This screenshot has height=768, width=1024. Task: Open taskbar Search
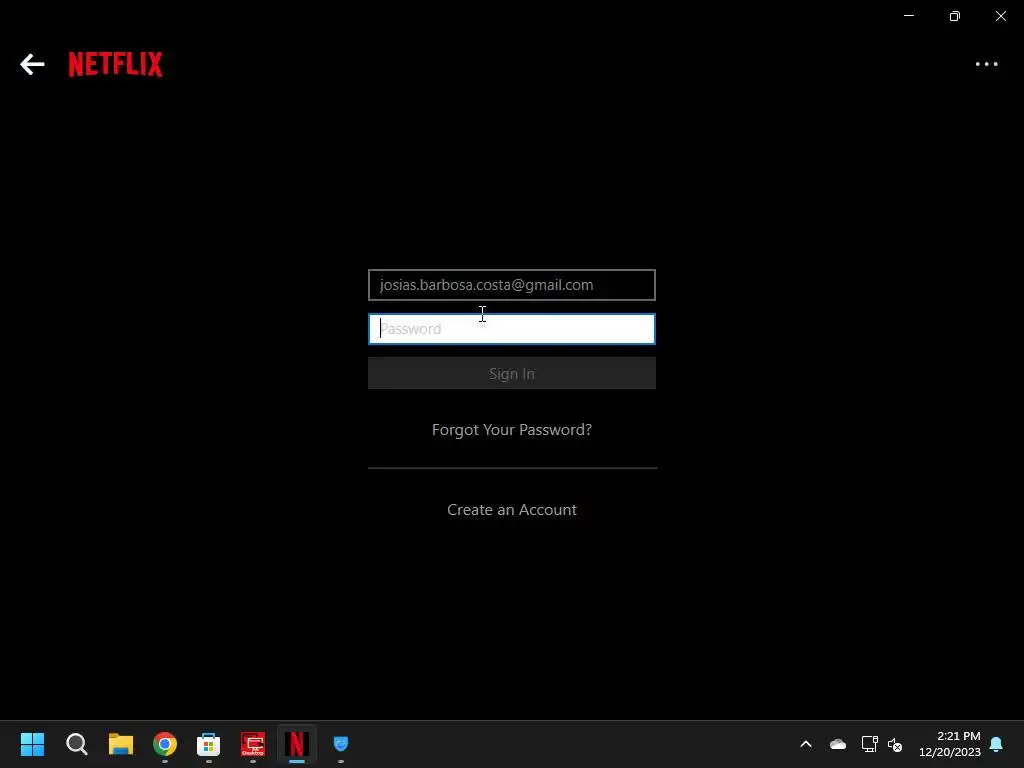click(x=76, y=744)
